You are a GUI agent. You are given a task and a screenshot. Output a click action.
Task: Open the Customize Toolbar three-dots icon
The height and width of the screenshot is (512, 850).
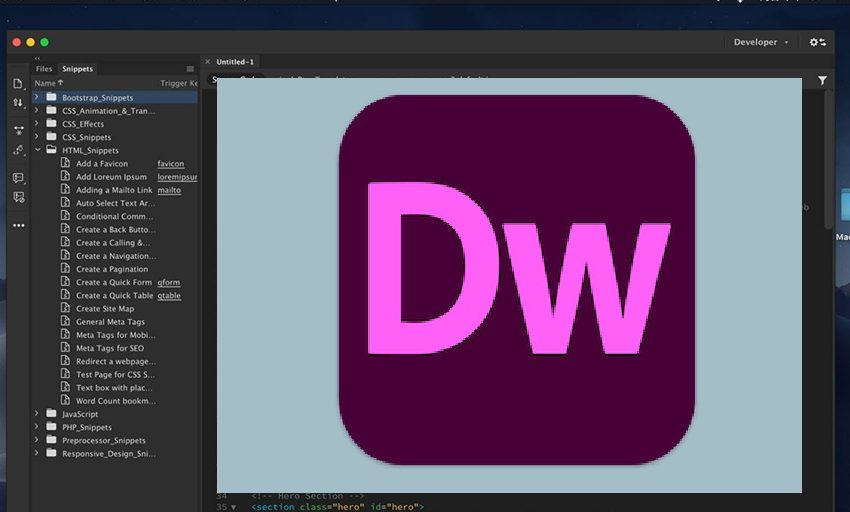pos(18,225)
